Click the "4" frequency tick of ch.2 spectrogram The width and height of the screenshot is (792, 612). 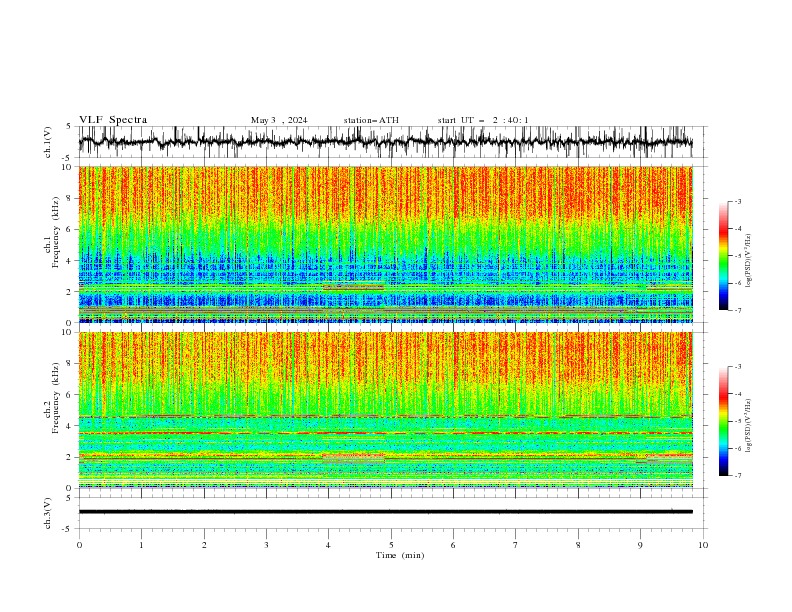70,426
